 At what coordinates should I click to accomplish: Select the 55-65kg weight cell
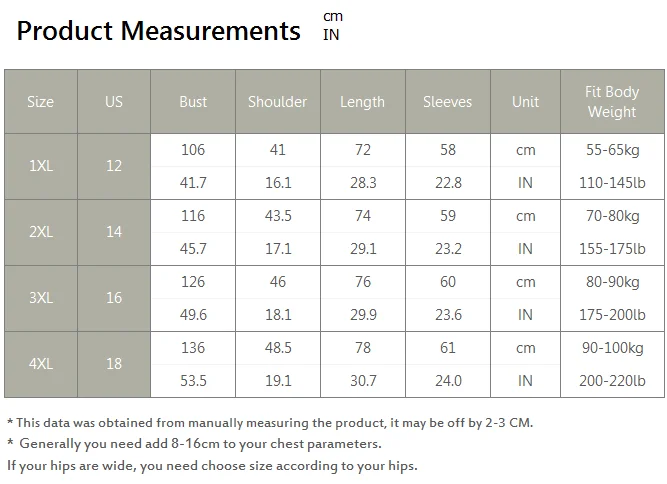[x=613, y=150]
